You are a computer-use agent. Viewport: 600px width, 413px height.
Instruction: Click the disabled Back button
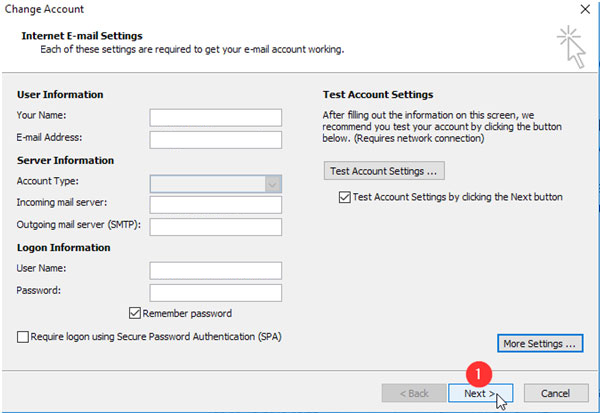pyautogui.click(x=414, y=393)
